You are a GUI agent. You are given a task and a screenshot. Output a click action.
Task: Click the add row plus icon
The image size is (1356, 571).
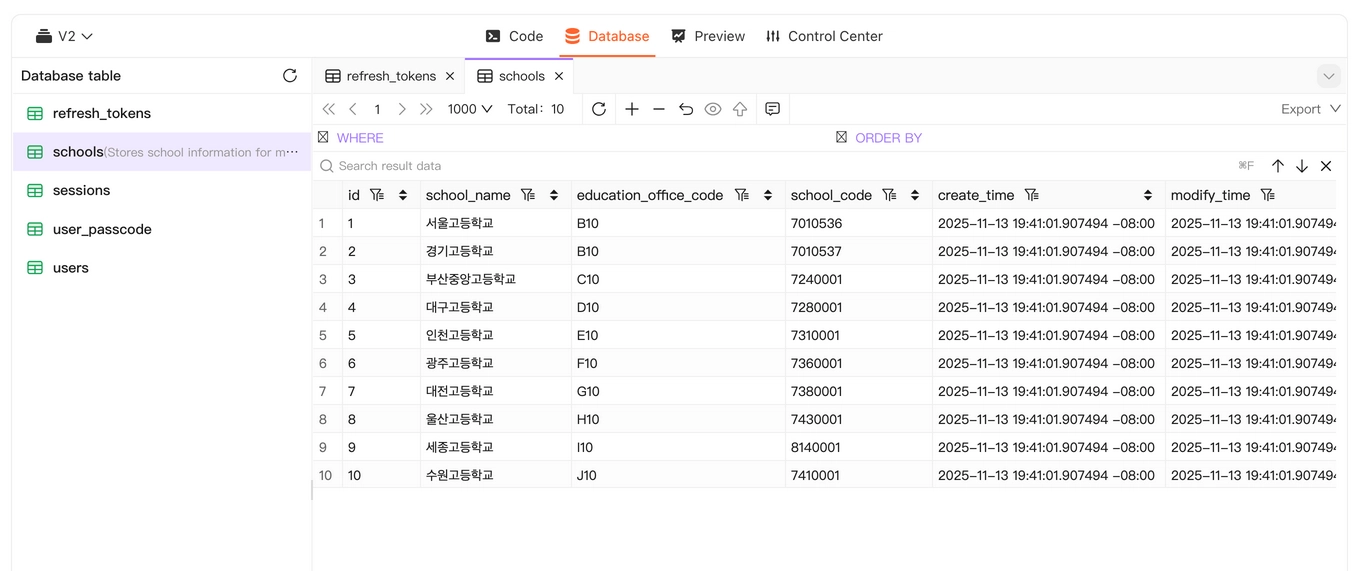632,109
